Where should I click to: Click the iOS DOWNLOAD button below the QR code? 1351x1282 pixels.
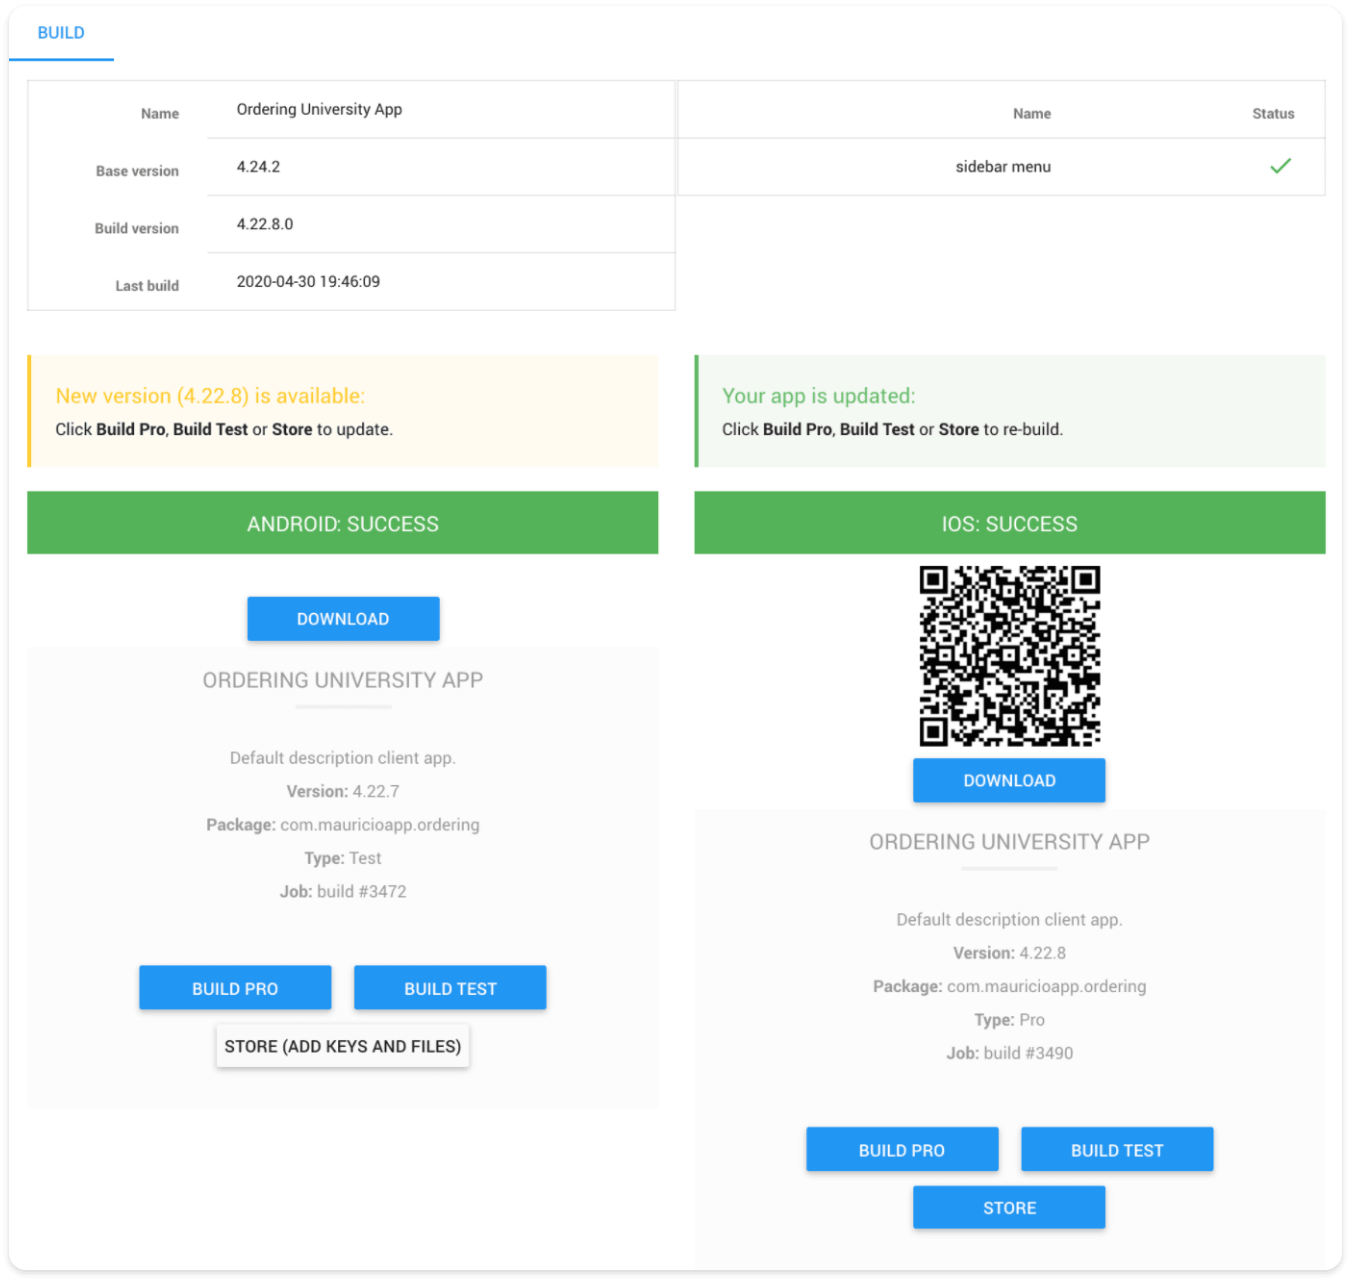[1009, 780]
